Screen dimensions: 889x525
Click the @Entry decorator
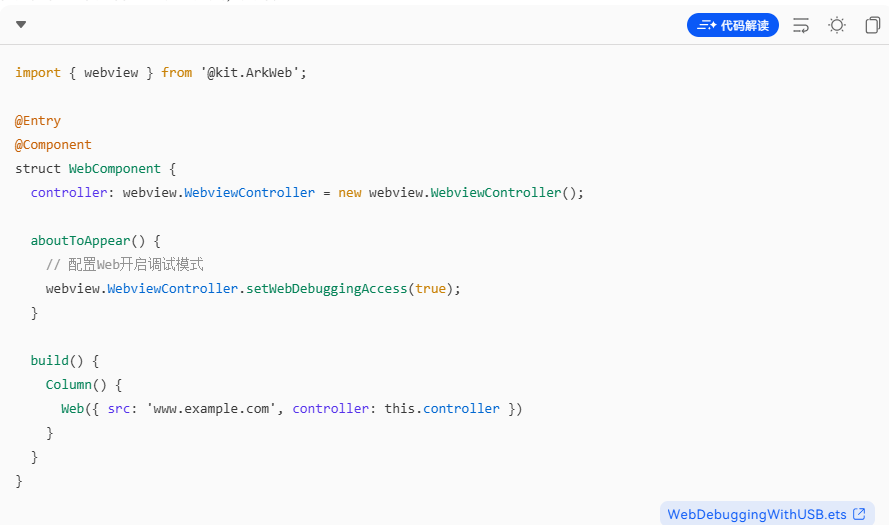[38, 121]
